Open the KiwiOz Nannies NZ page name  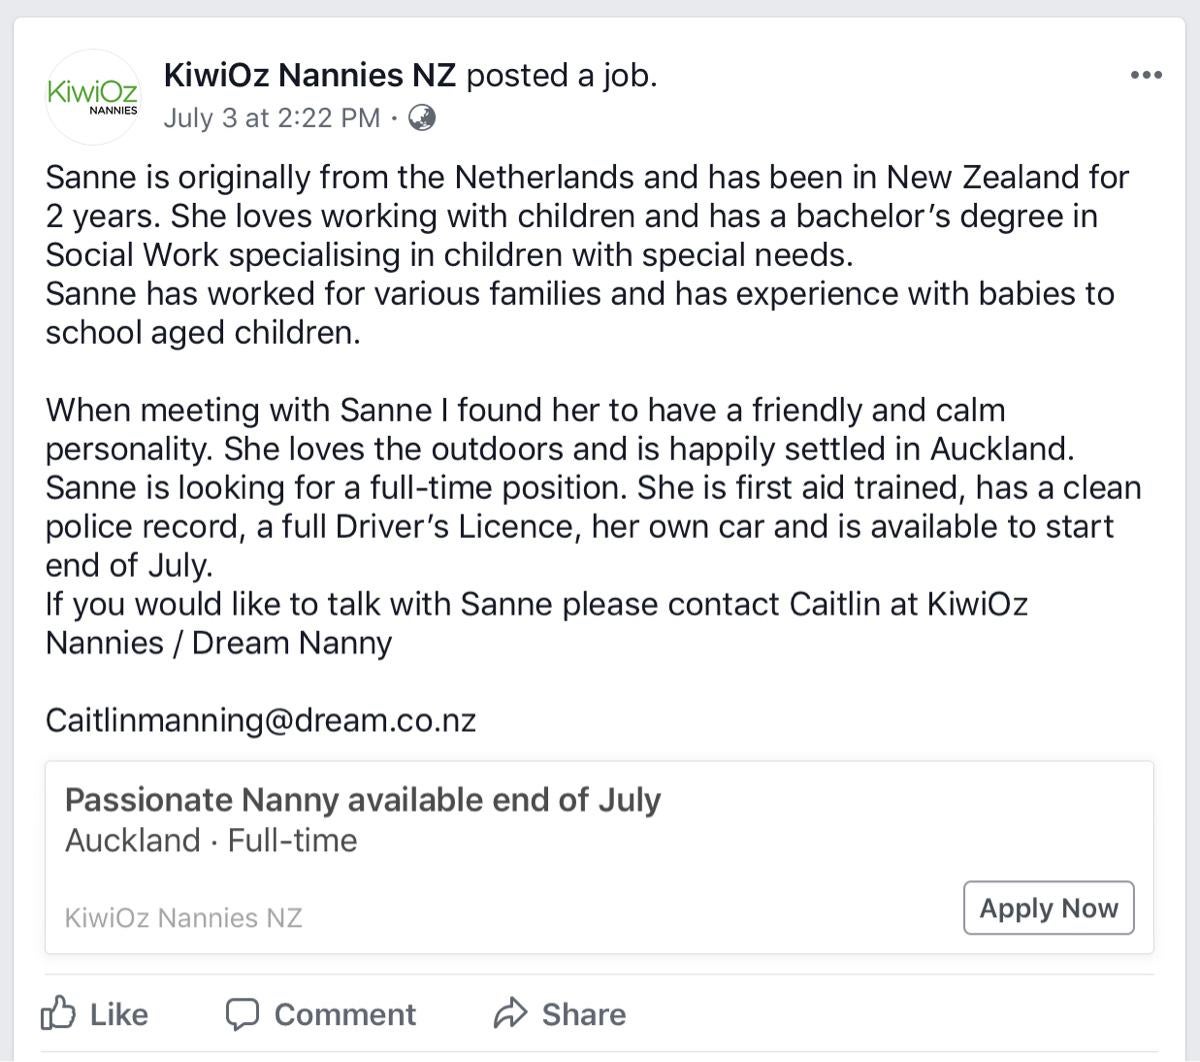[310, 75]
